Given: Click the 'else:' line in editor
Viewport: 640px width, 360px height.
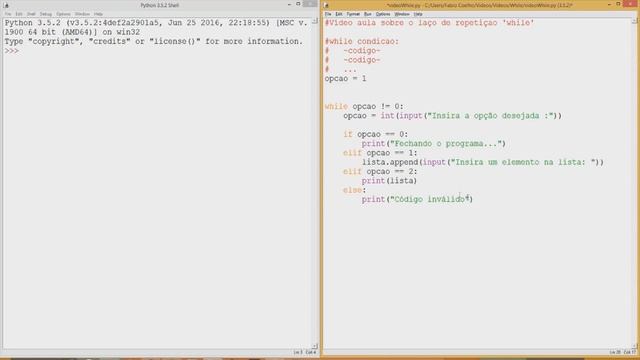Looking at the screenshot, I should 355,190.
